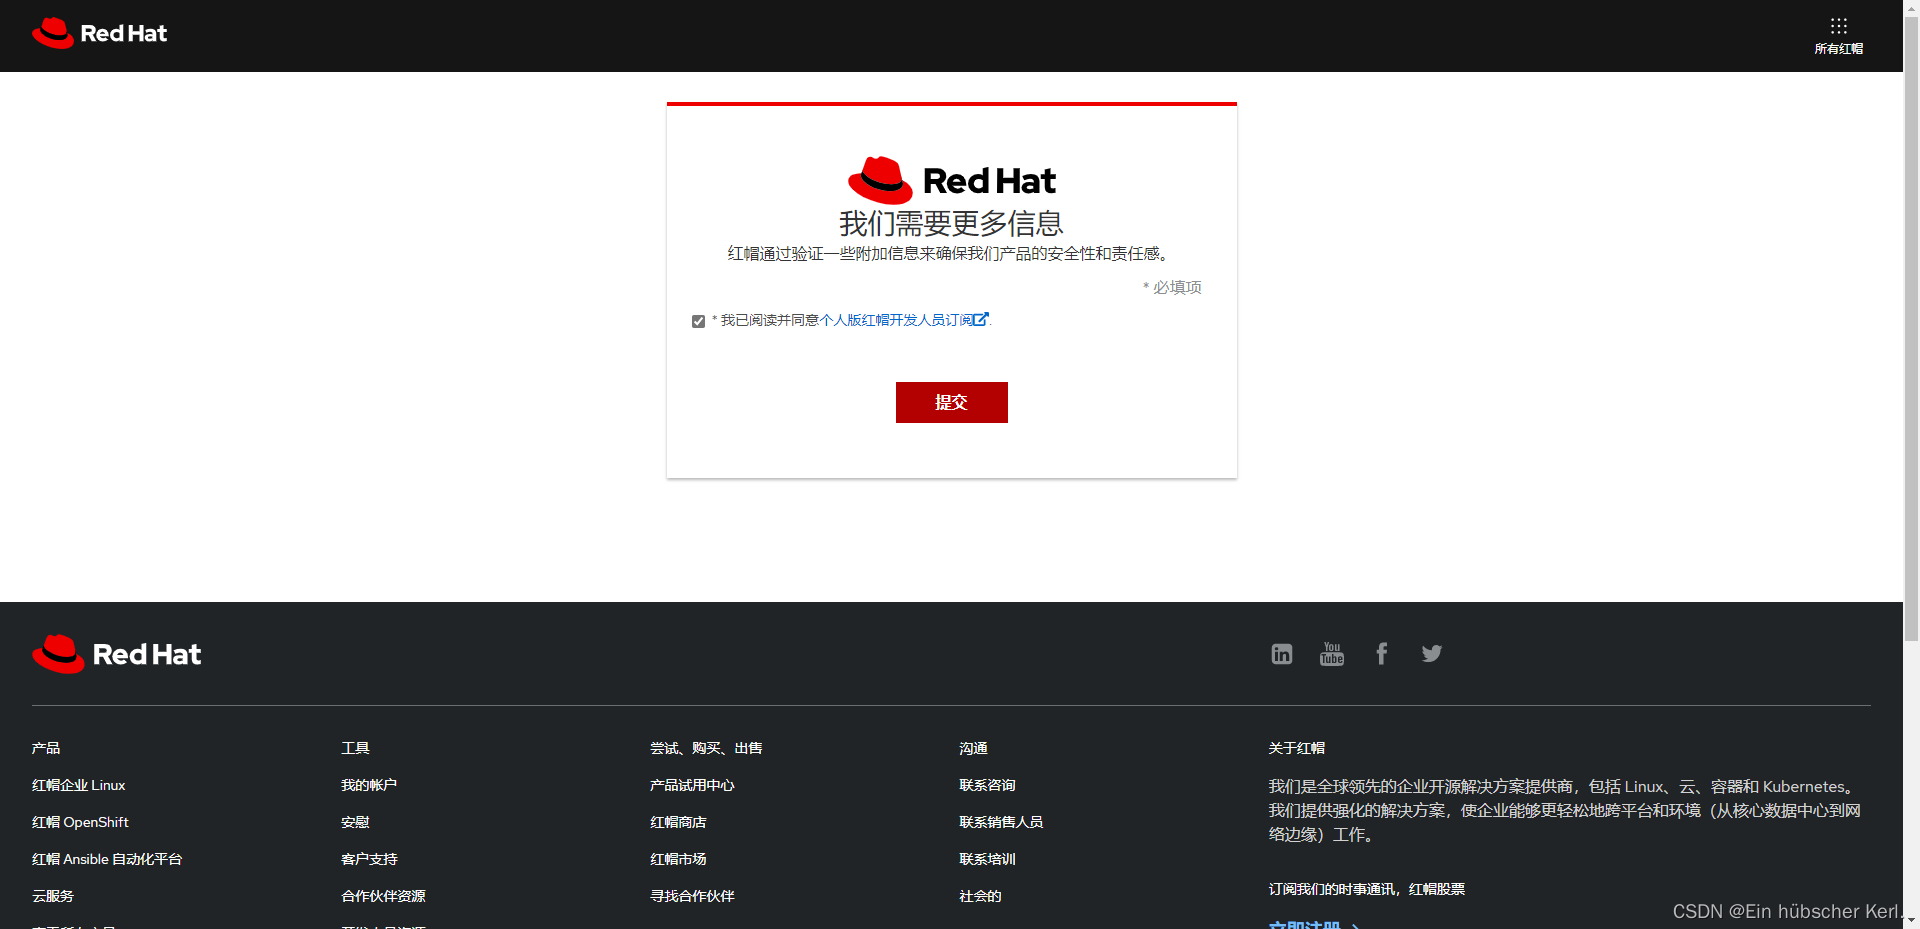Click the 产品 footer column heading
This screenshot has height=929, width=1920.
45,748
